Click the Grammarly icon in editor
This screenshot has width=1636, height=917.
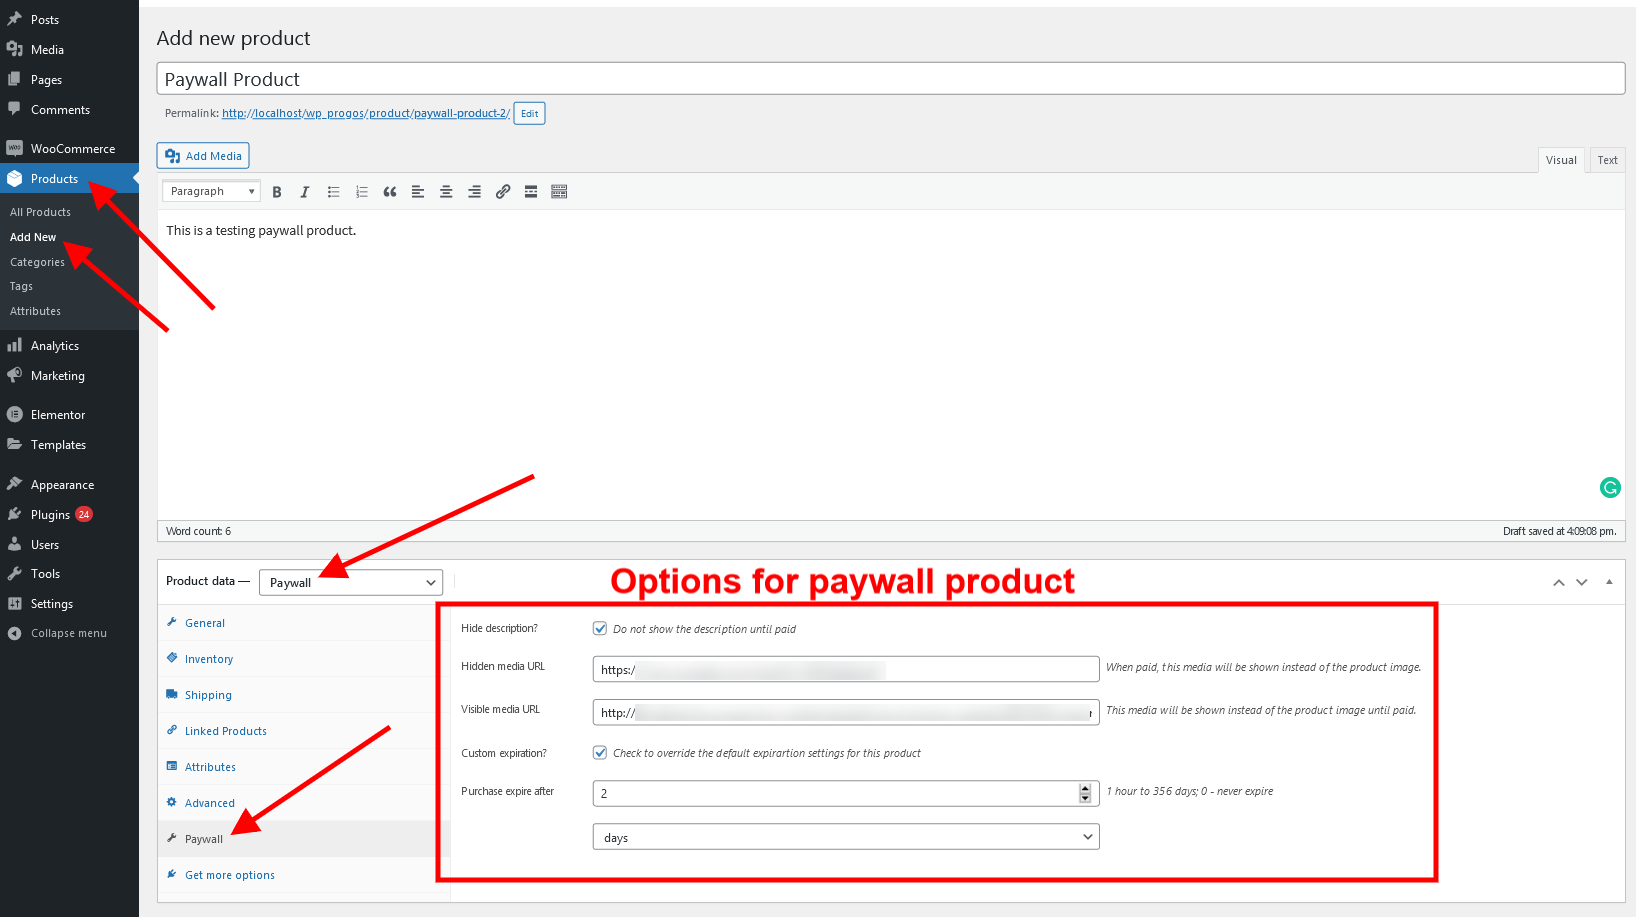click(1610, 487)
